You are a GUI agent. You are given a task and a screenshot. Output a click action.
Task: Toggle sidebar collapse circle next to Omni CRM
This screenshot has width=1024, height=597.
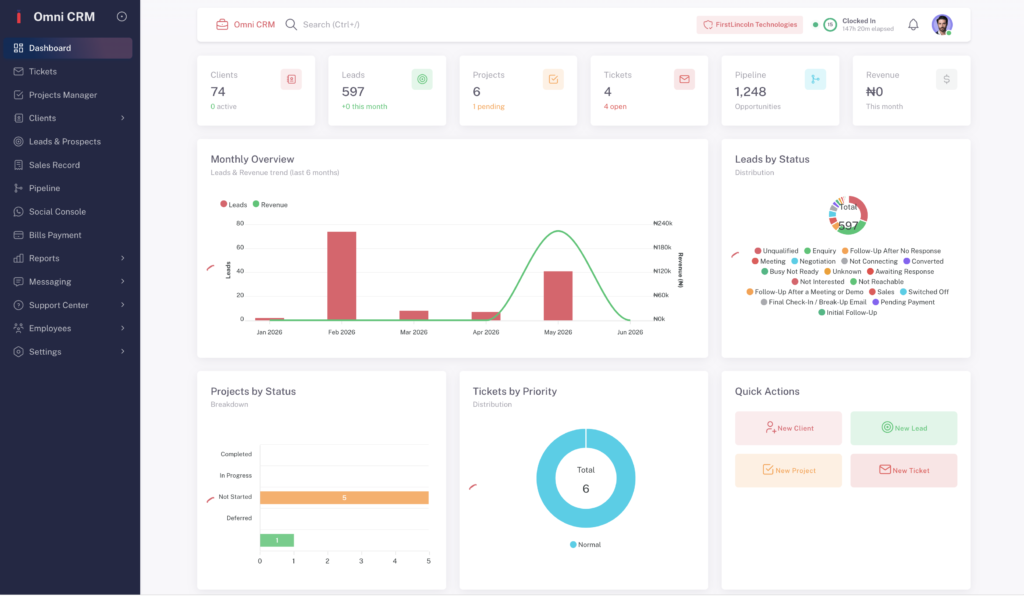coord(121,17)
